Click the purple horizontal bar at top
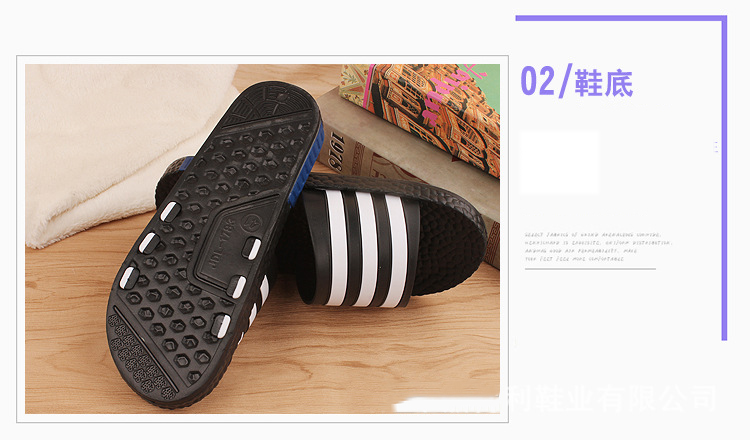The width and height of the screenshot is (750, 440). [621, 18]
